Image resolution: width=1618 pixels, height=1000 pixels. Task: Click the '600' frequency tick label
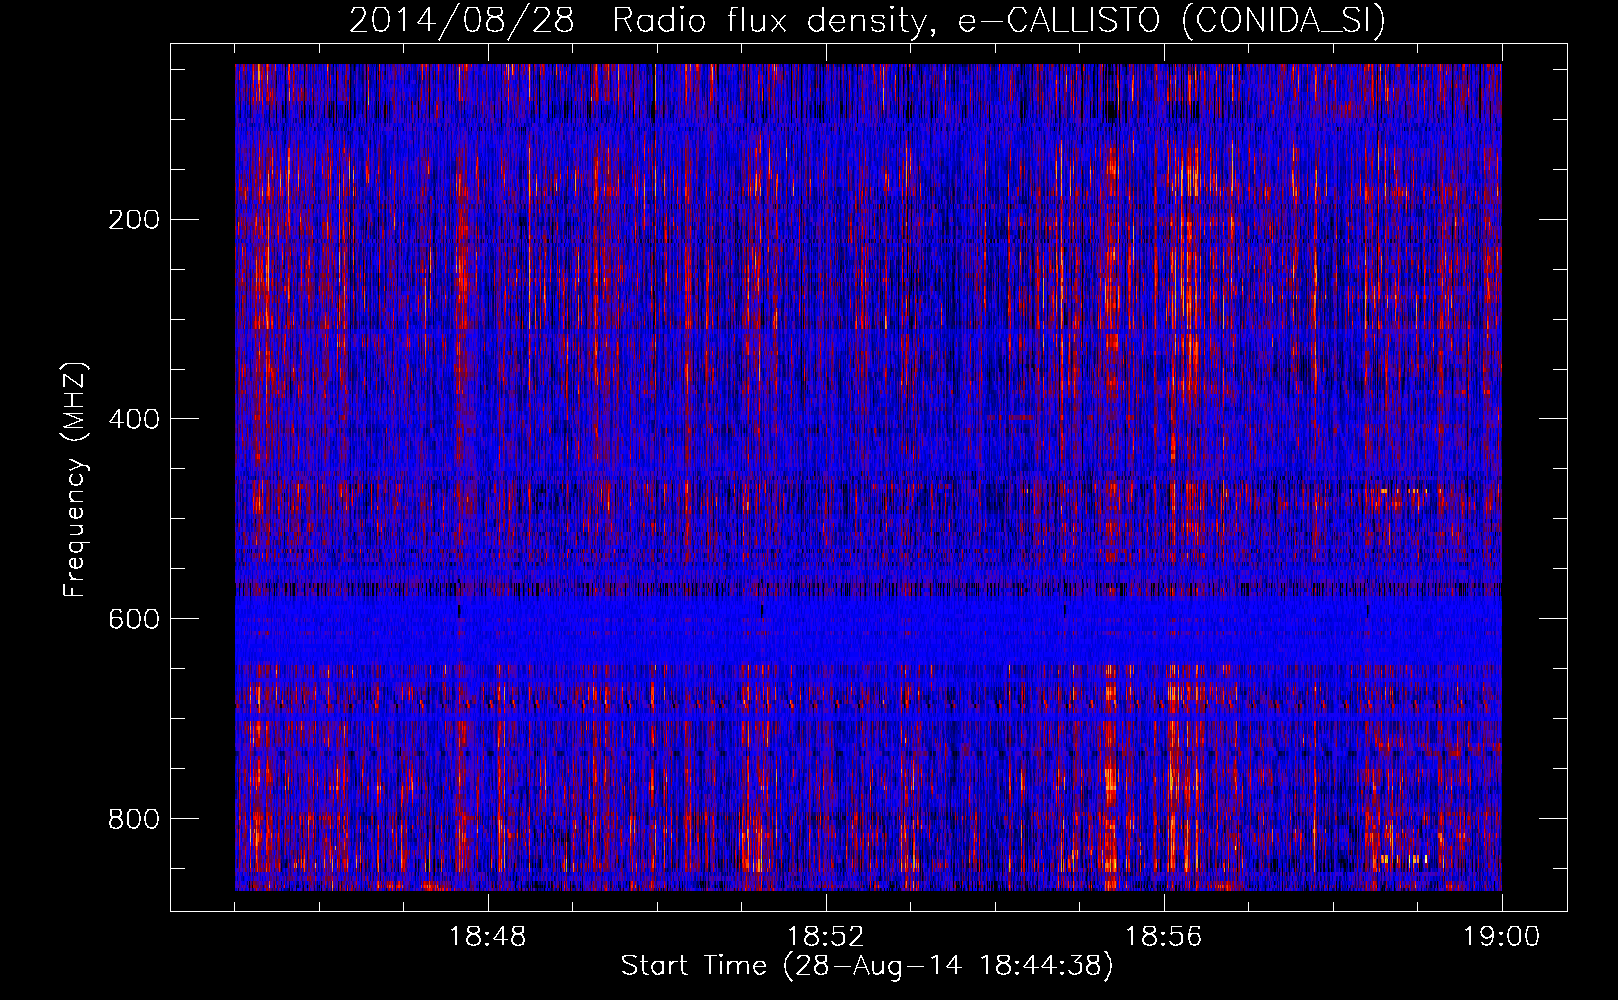tap(133, 619)
